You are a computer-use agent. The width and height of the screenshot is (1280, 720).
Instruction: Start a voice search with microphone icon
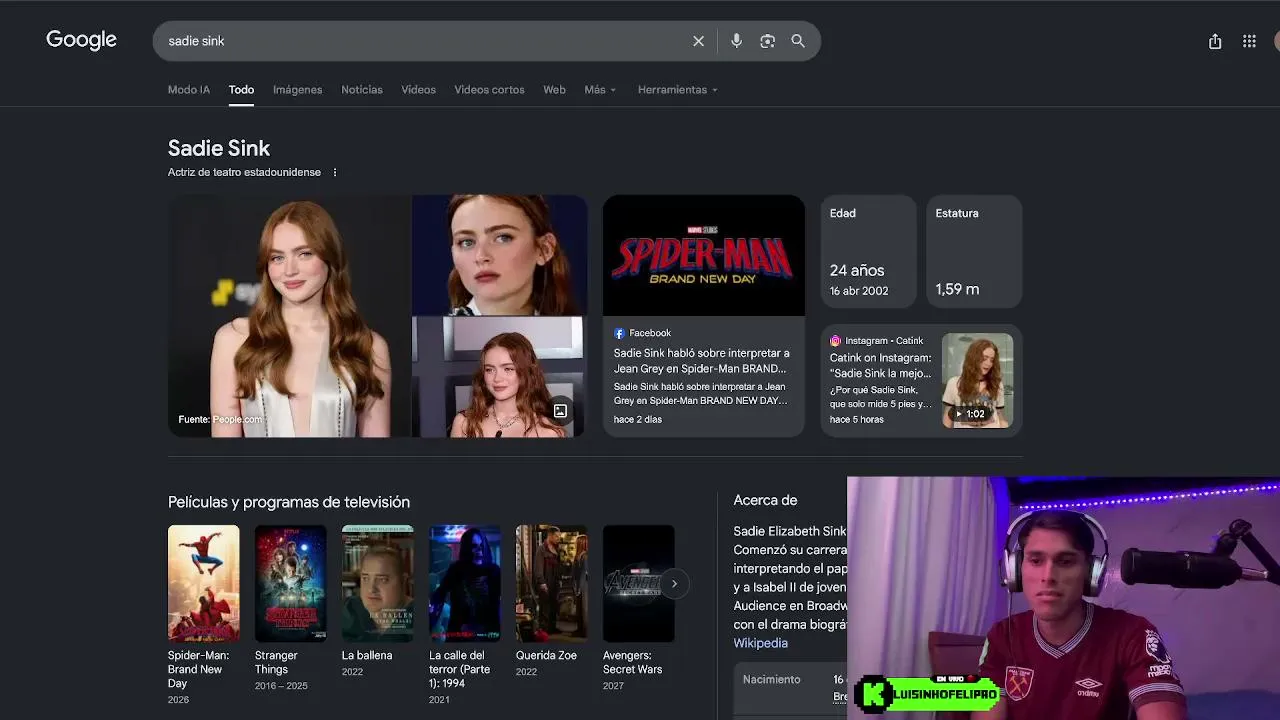[x=736, y=41]
